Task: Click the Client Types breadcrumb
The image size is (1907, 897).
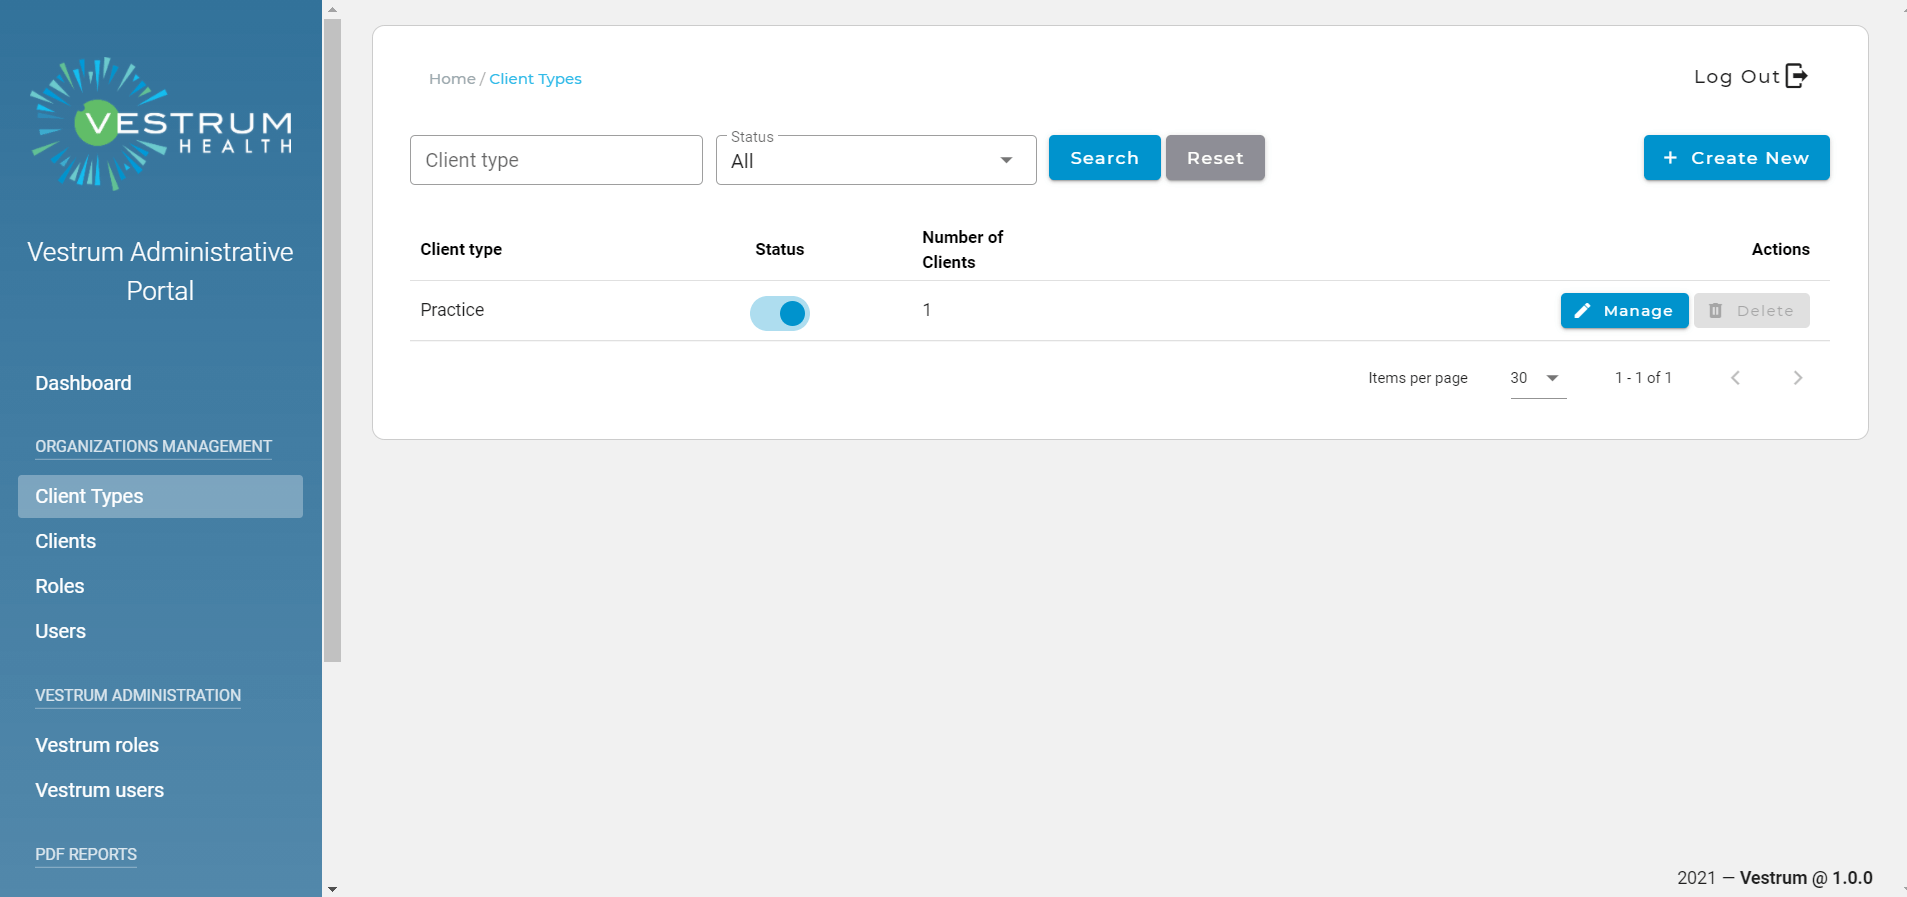Action: pos(535,79)
